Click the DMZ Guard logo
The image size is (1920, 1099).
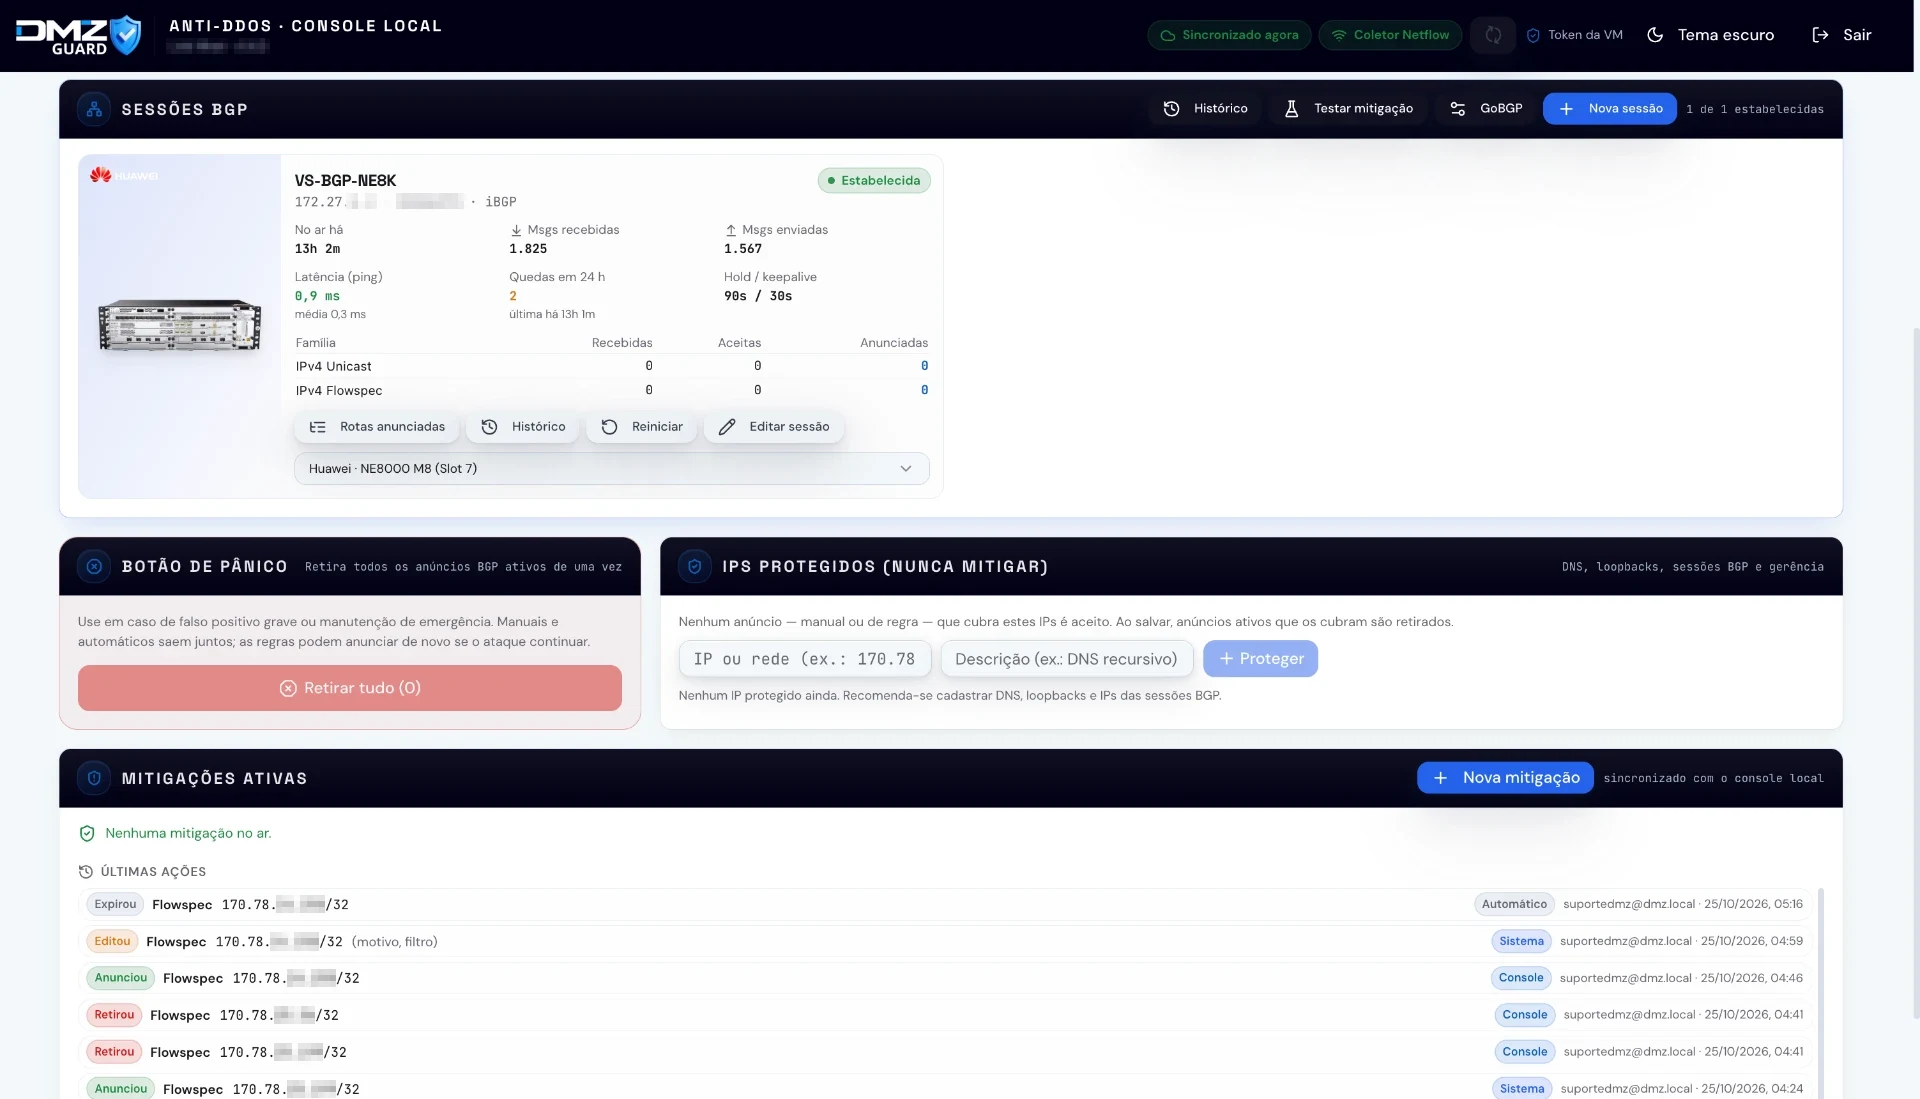[x=78, y=35]
